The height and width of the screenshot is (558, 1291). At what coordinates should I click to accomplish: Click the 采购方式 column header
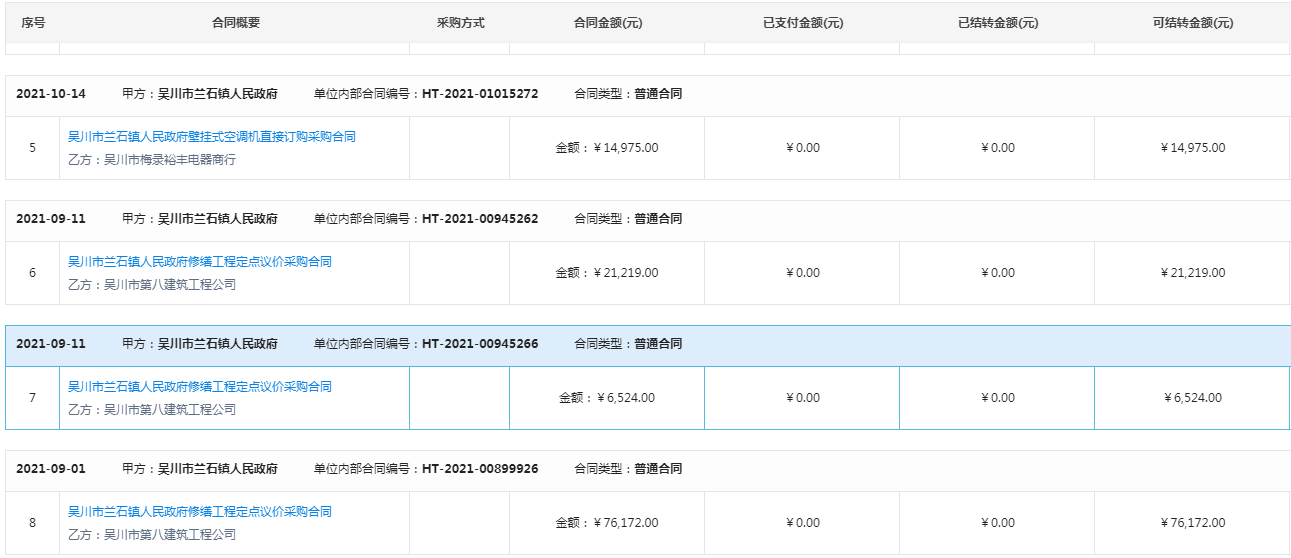(460, 23)
